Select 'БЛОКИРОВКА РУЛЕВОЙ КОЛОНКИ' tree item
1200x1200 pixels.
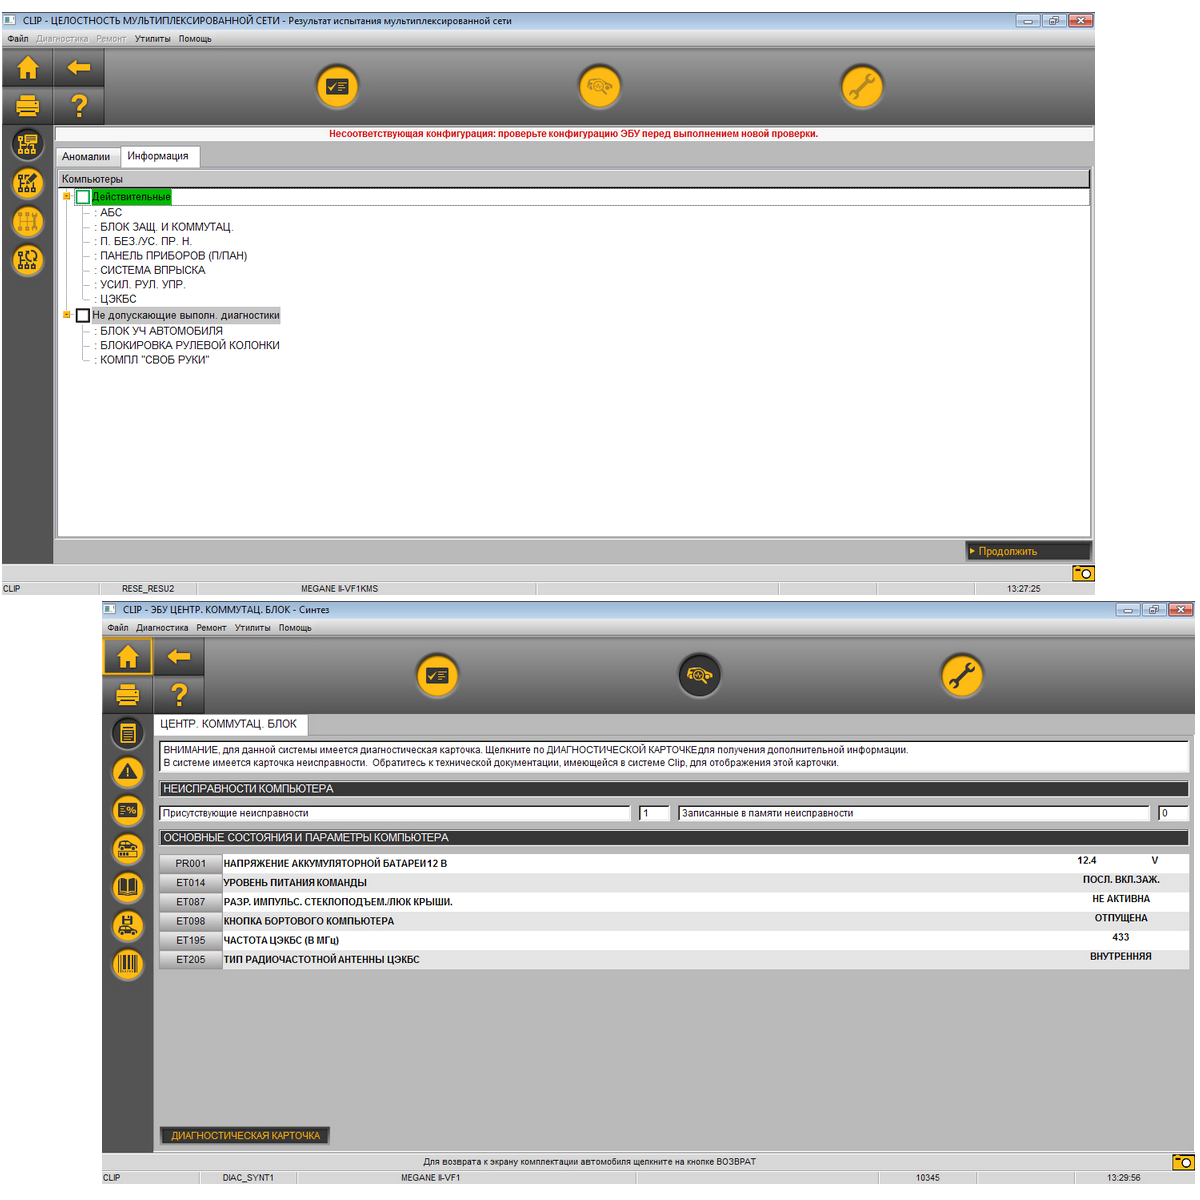click(x=189, y=345)
